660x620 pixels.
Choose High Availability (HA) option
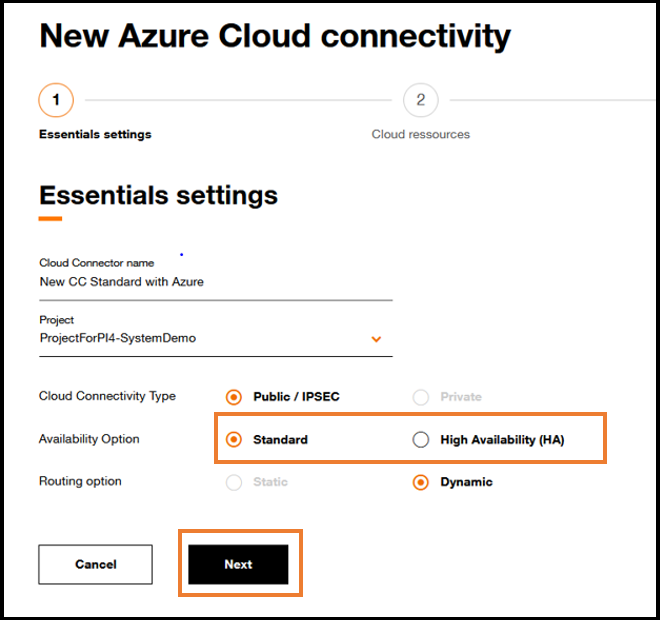coord(420,439)
